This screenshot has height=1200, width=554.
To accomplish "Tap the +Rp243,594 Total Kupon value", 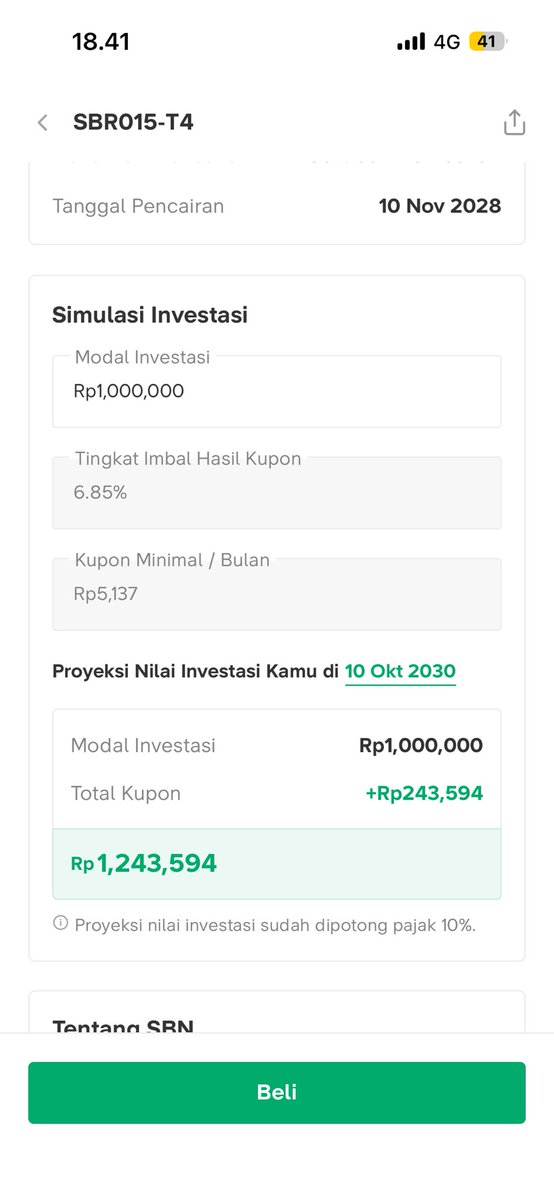I will (424, 793).
